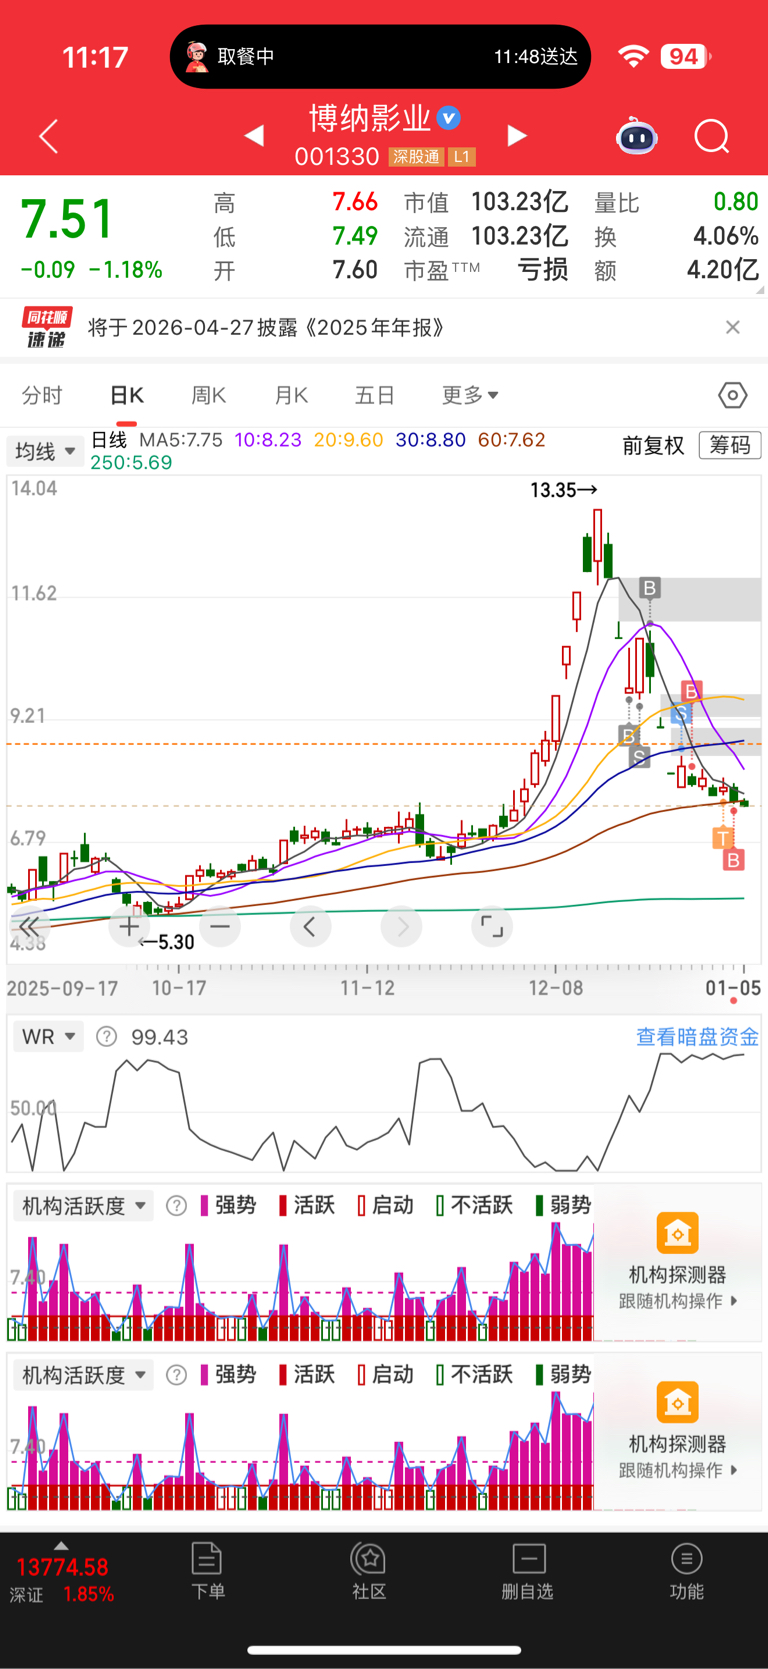Open the WR indicator help question mark

(106, 1037)
